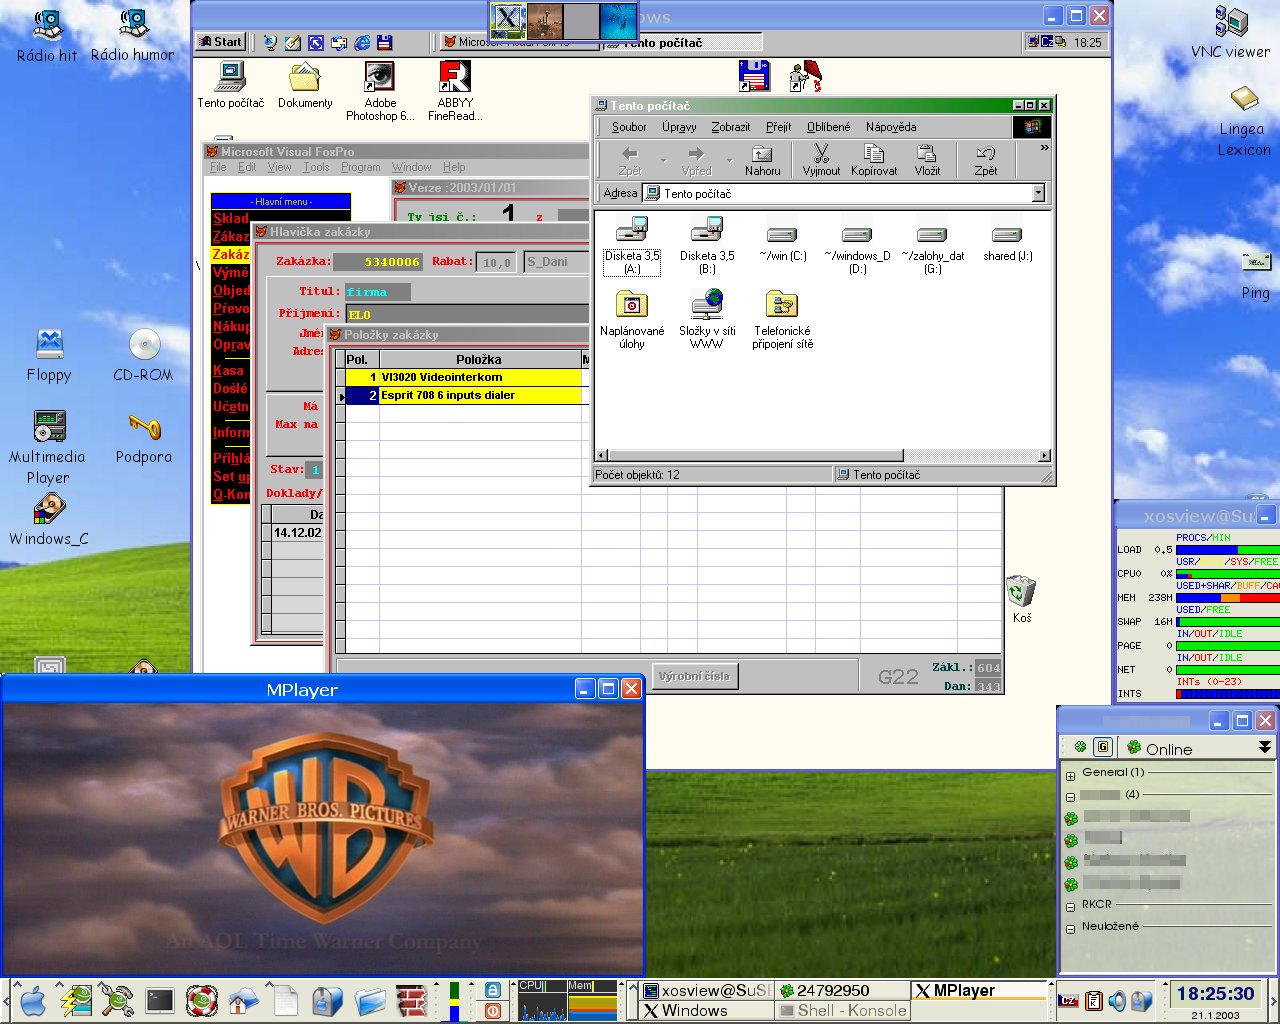Open the Tools menu in Visual FoxPro
This screenshot has width=1280, height=1024.
pyautogui.click(x=316, y=167)
